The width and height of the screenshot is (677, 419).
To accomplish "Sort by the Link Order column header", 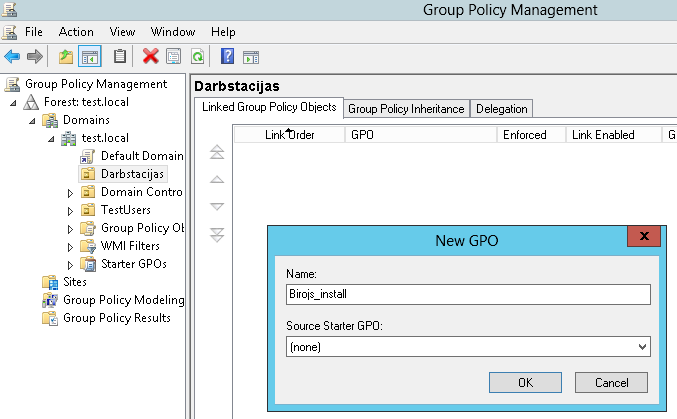I will pyautogui.click(x=289, y=135).
